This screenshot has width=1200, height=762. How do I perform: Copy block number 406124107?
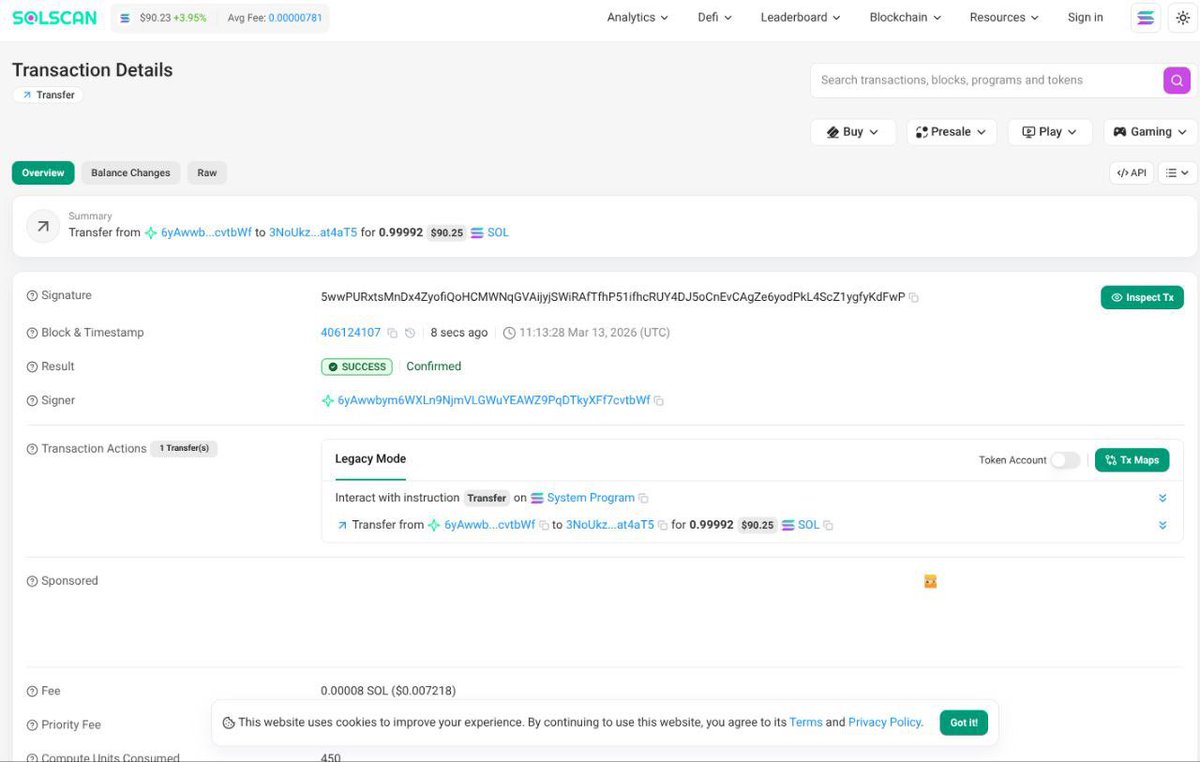392,333
